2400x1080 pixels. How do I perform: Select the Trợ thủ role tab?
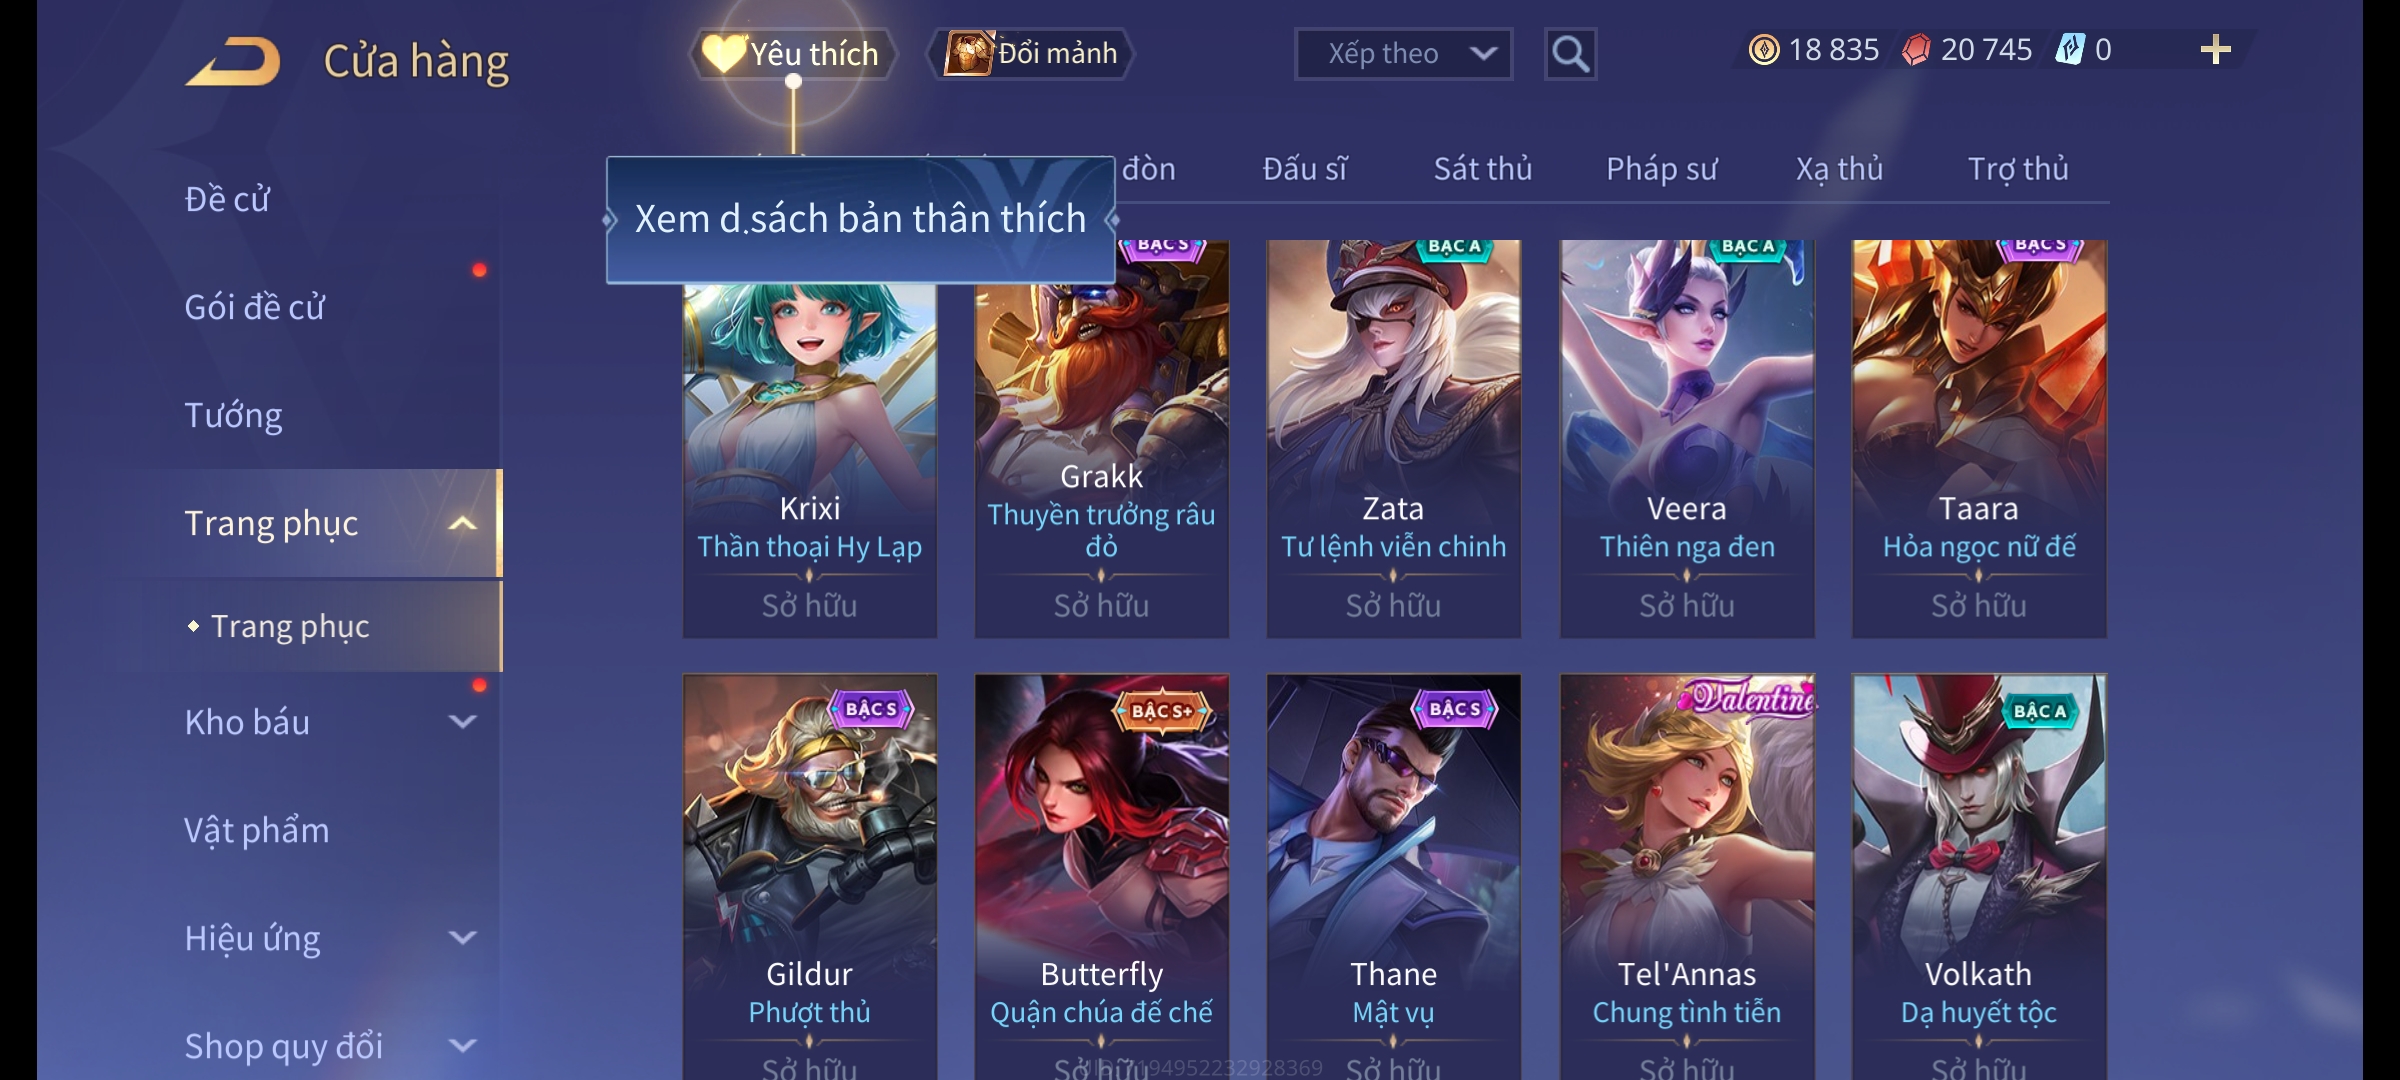coord(2018,169)
